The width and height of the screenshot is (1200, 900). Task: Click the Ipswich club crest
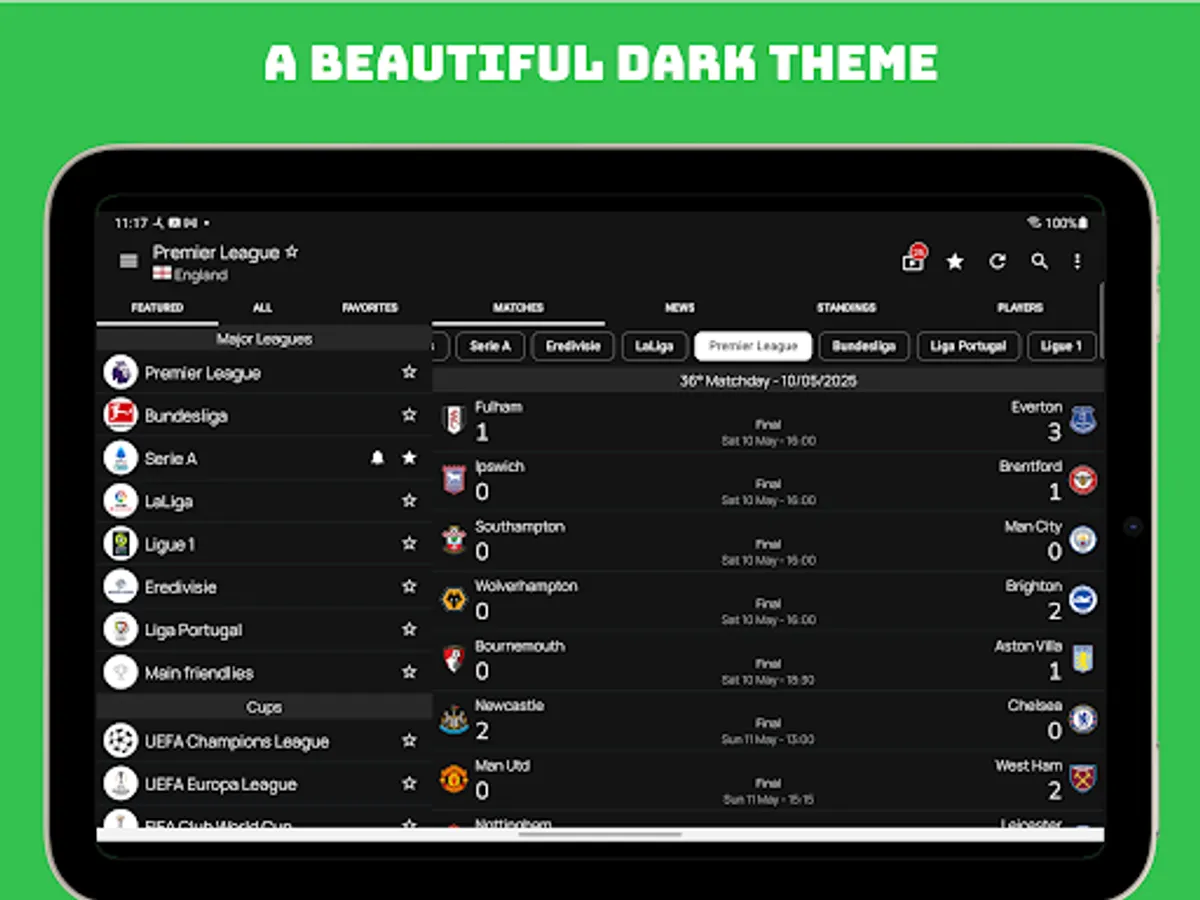point(454,480)
